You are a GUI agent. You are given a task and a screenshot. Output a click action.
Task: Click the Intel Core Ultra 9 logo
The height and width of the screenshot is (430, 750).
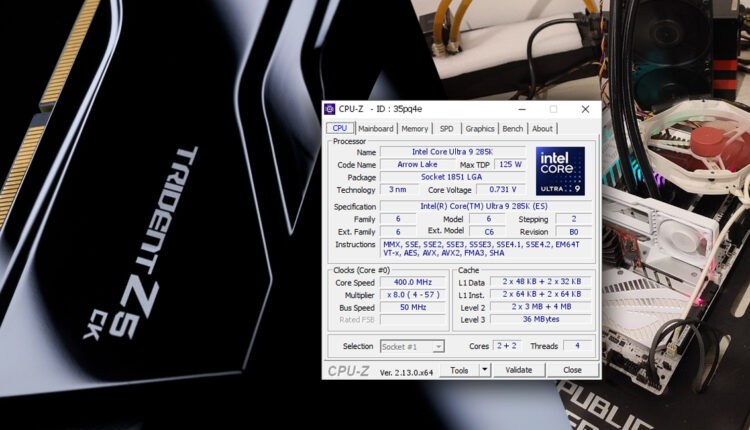point(560,171)
